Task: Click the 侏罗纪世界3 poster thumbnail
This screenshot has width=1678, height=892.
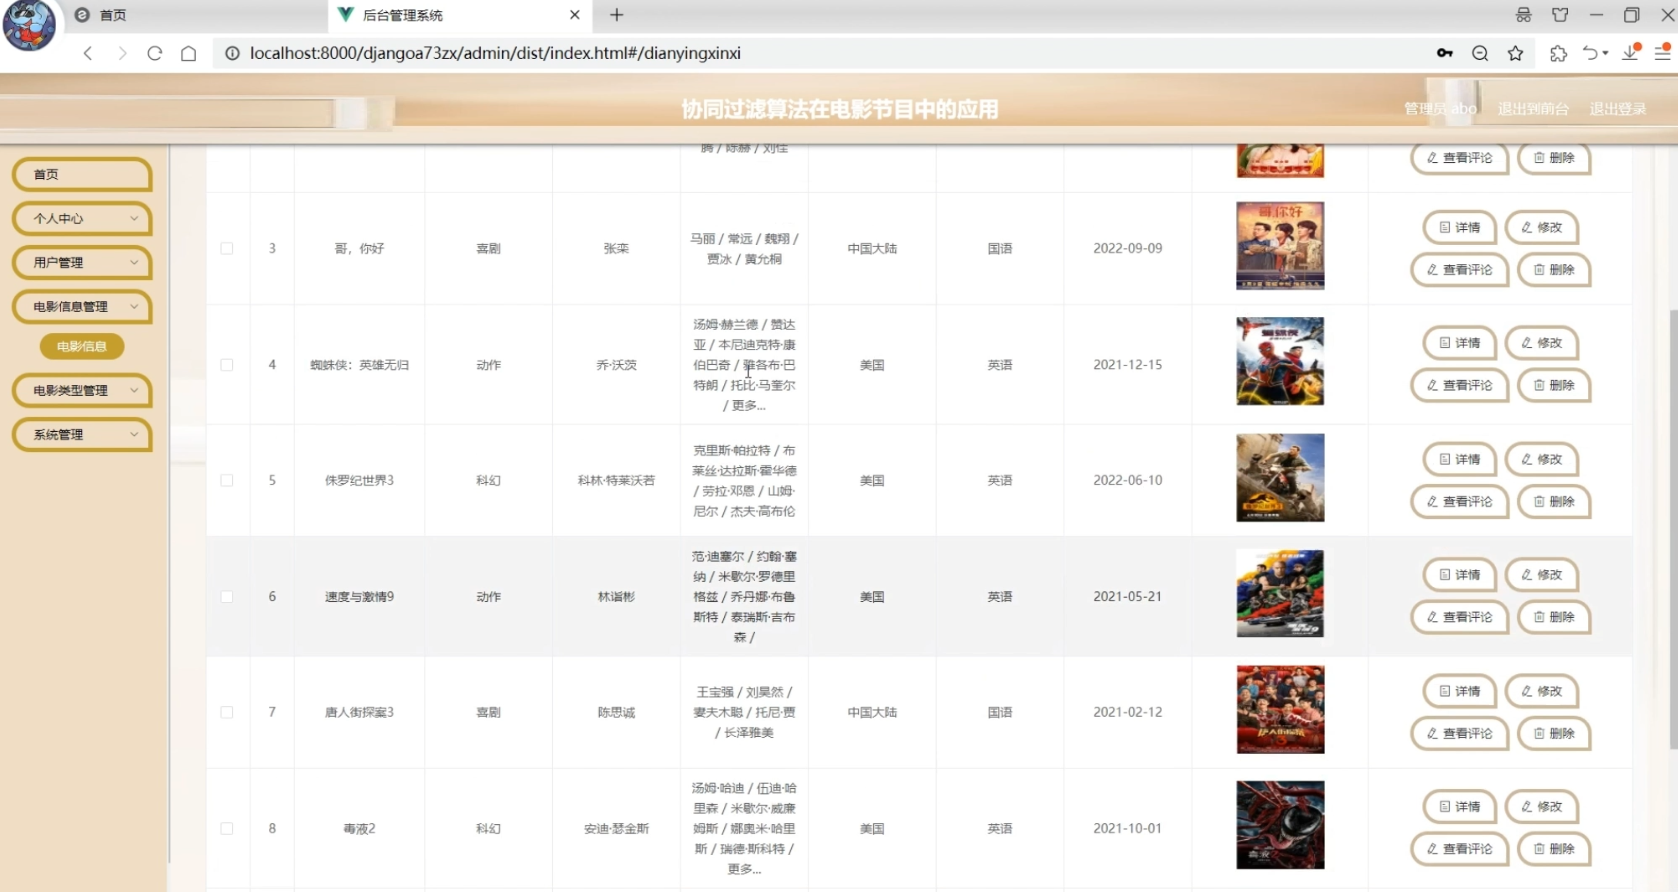Action: click(1280, 477)
